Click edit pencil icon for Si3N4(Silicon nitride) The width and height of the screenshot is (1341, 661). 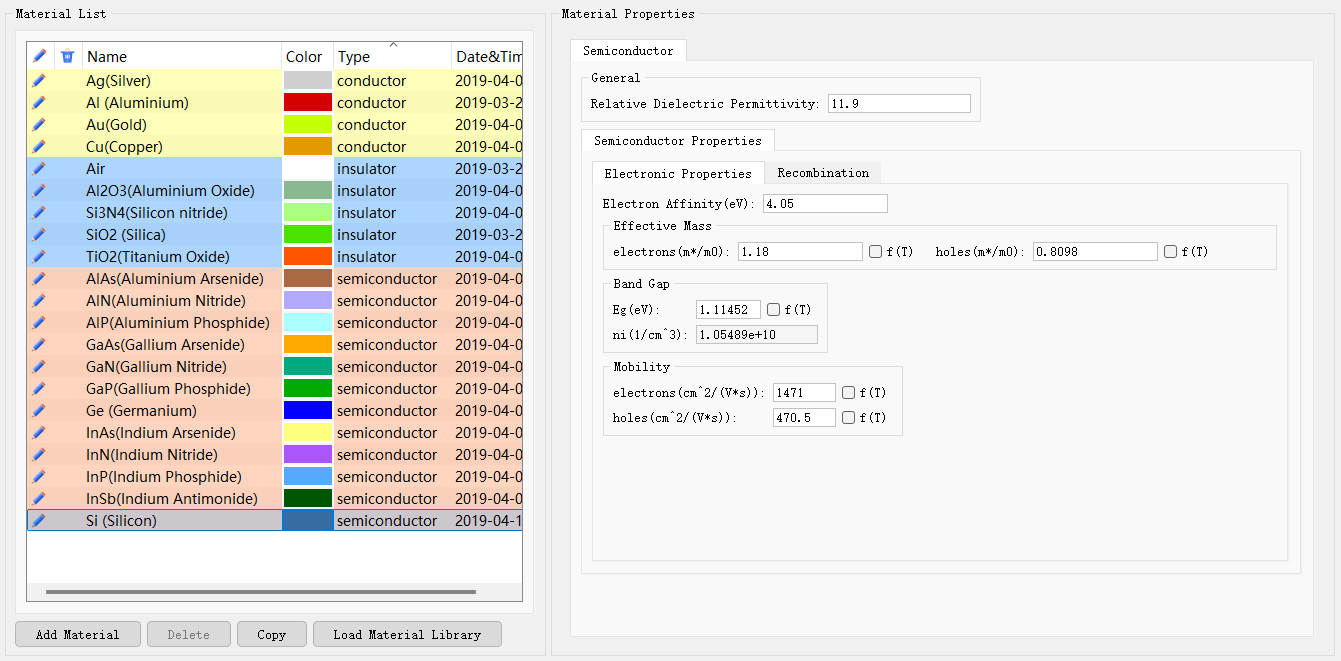pos(39,212)
